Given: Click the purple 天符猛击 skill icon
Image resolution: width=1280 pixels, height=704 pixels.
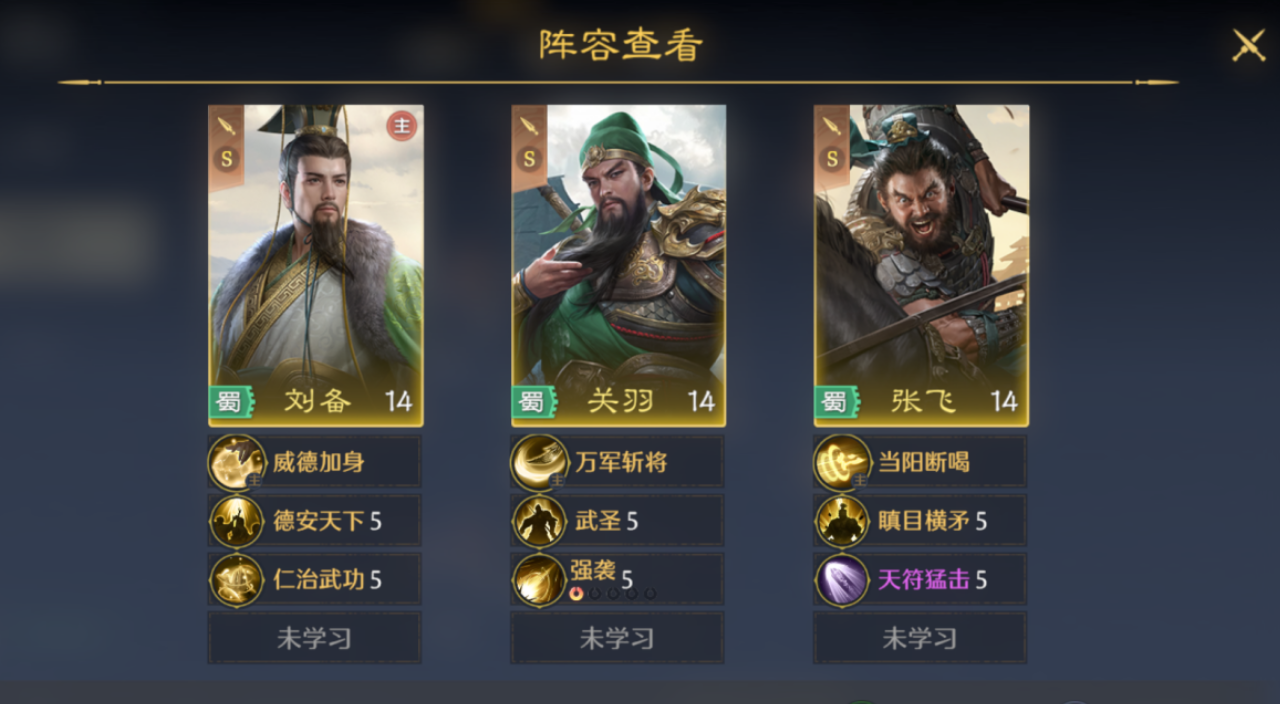Looking at the screenshot, I should [x=842, y=580].
